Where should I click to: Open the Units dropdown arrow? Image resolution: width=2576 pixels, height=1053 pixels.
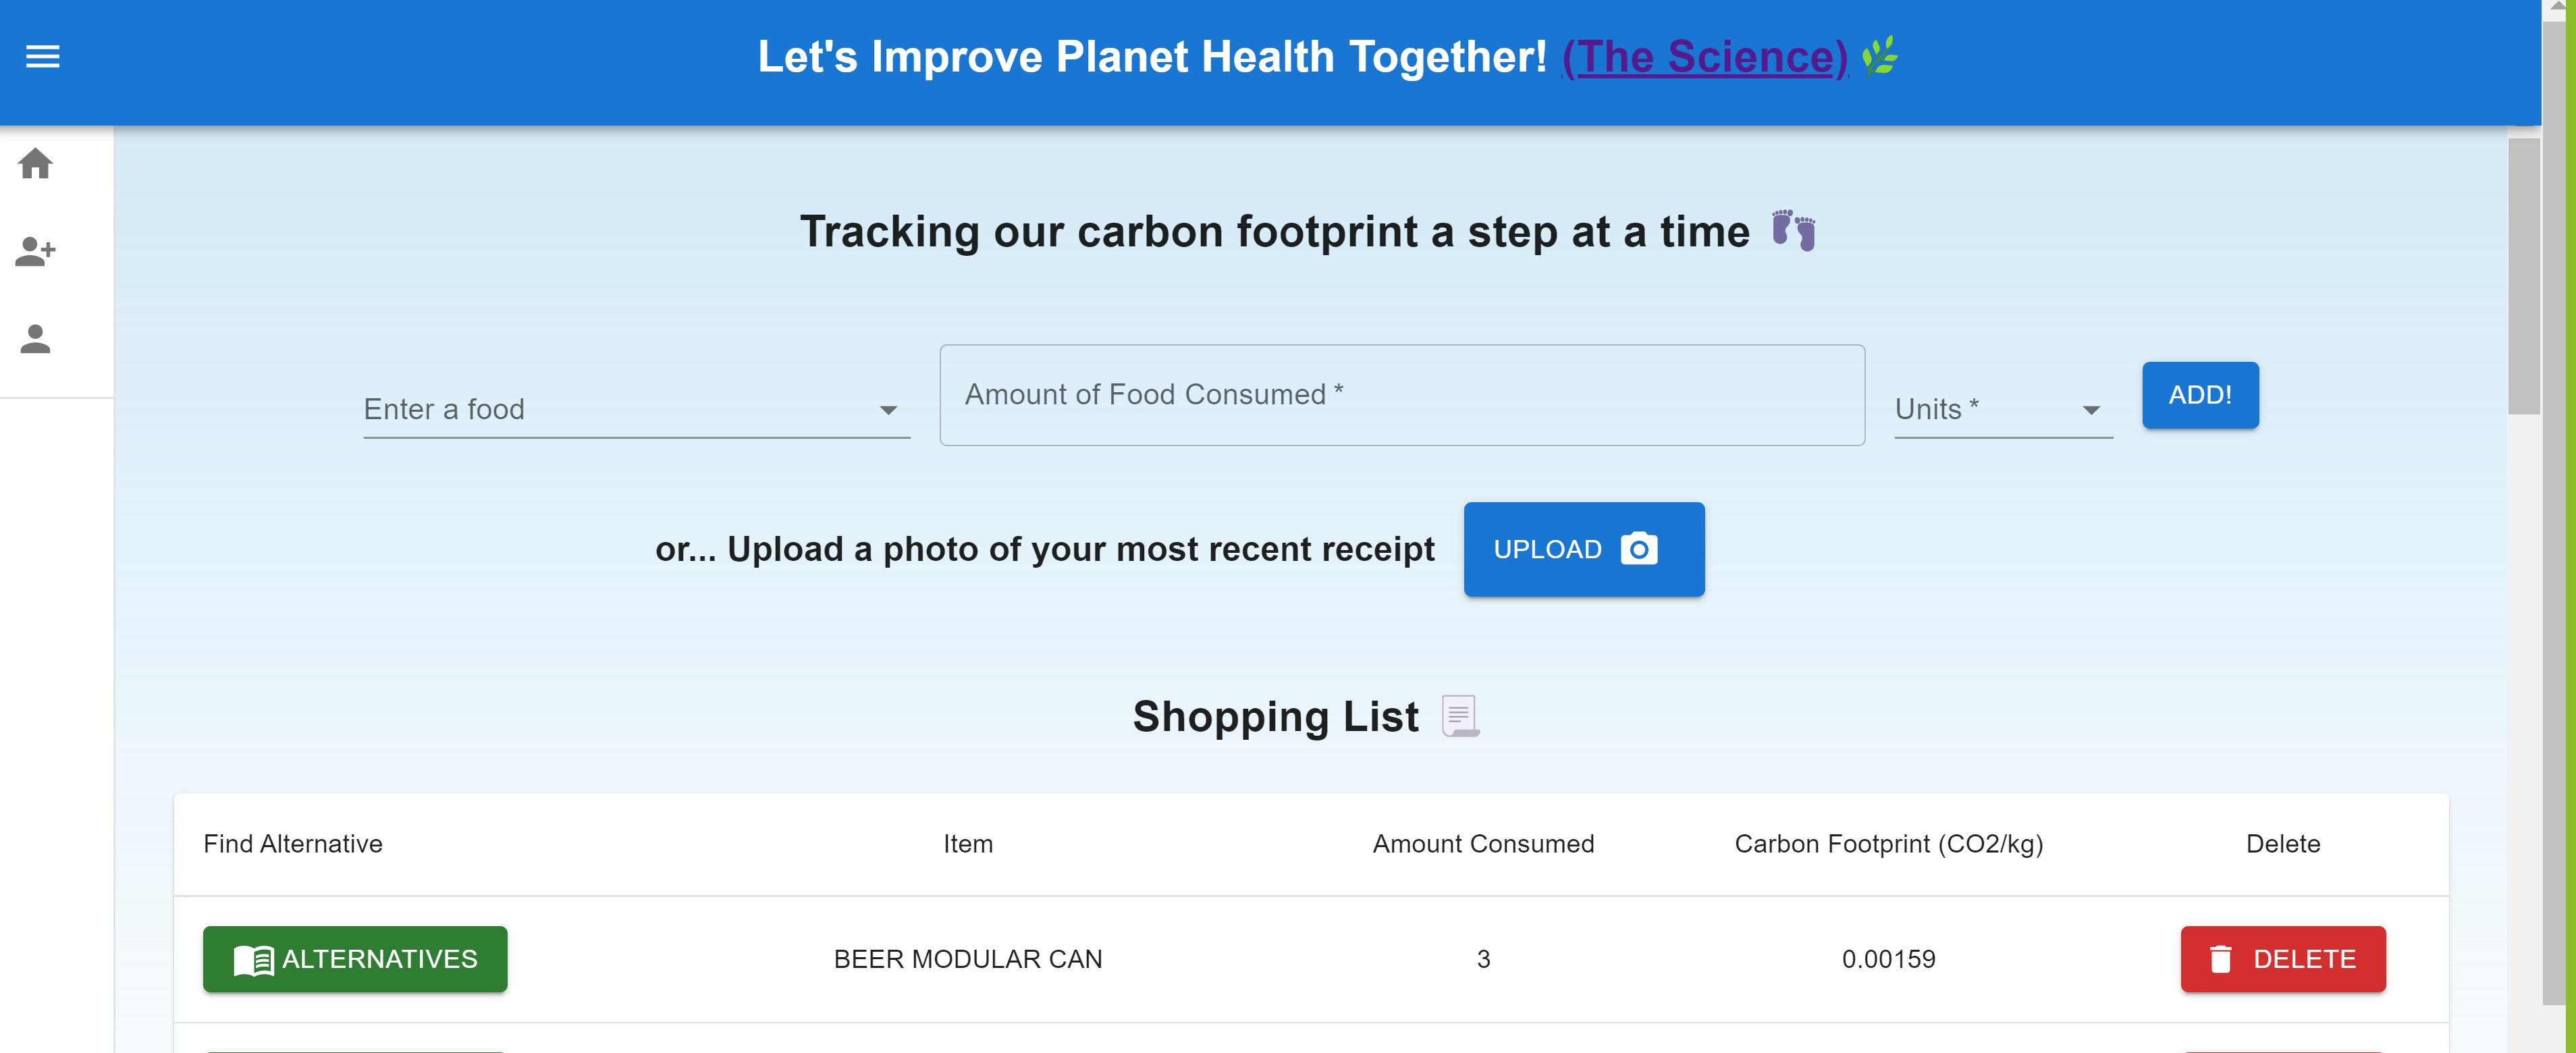(x=2090, y=410)
